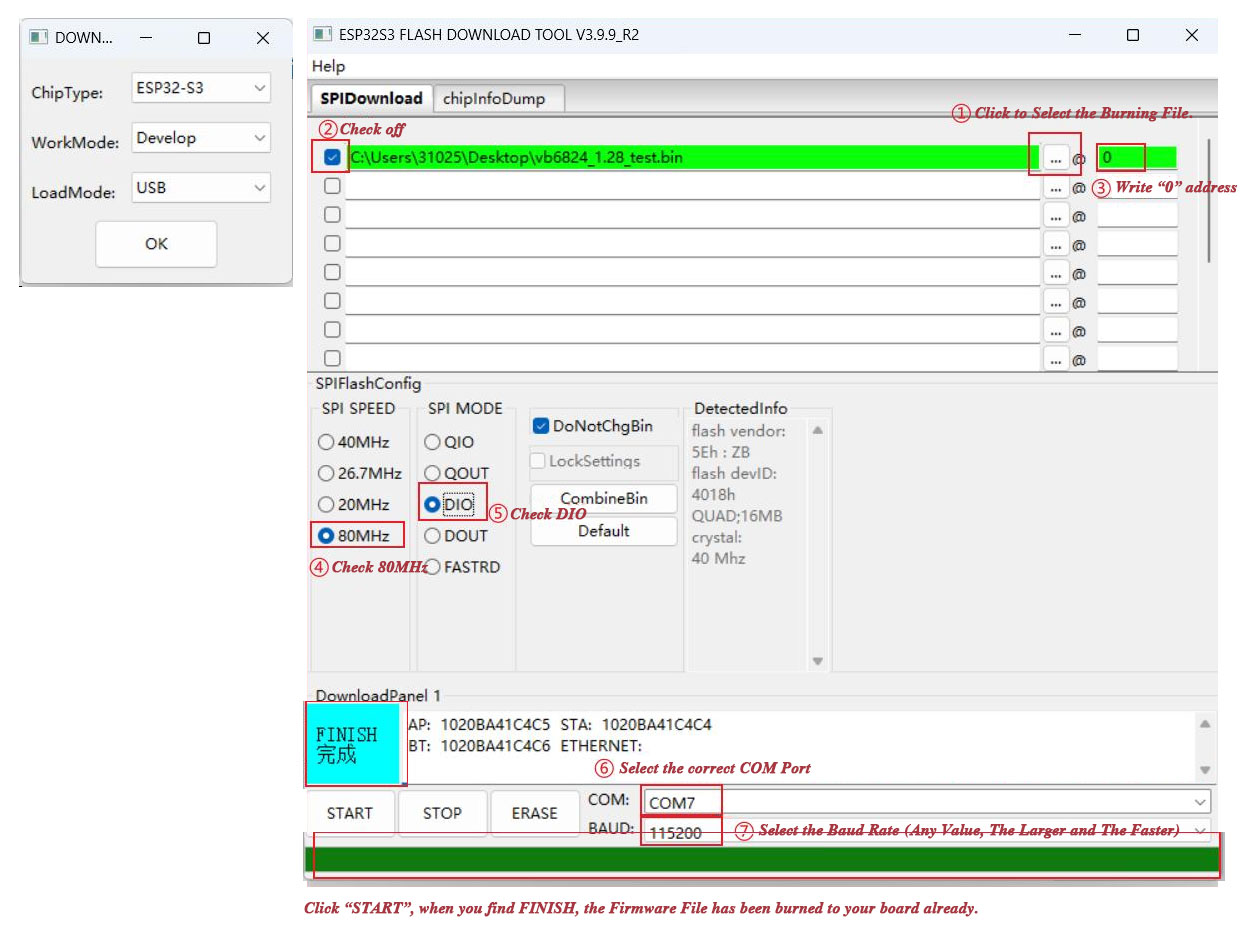Choose DIO SPI mode

click(432, 505)
